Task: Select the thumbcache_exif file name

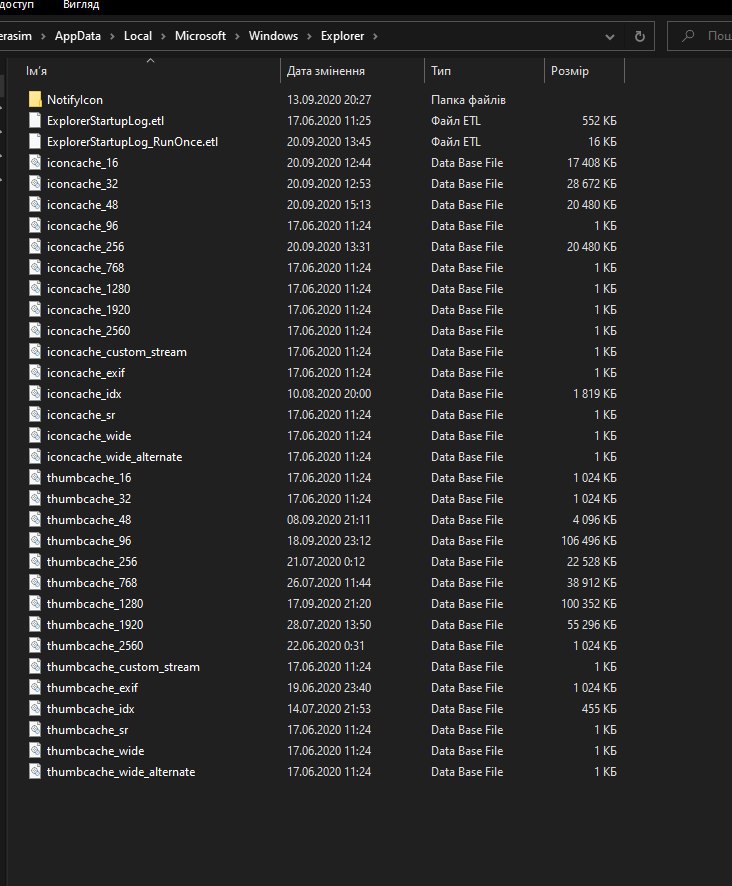Action: pyautogui.click(x=92, y=688)
